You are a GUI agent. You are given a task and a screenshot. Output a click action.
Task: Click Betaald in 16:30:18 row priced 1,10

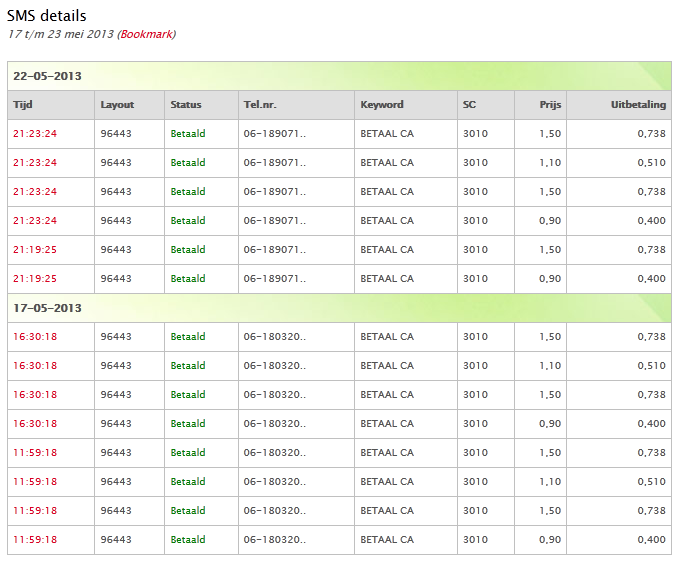[x=188, y=365]
